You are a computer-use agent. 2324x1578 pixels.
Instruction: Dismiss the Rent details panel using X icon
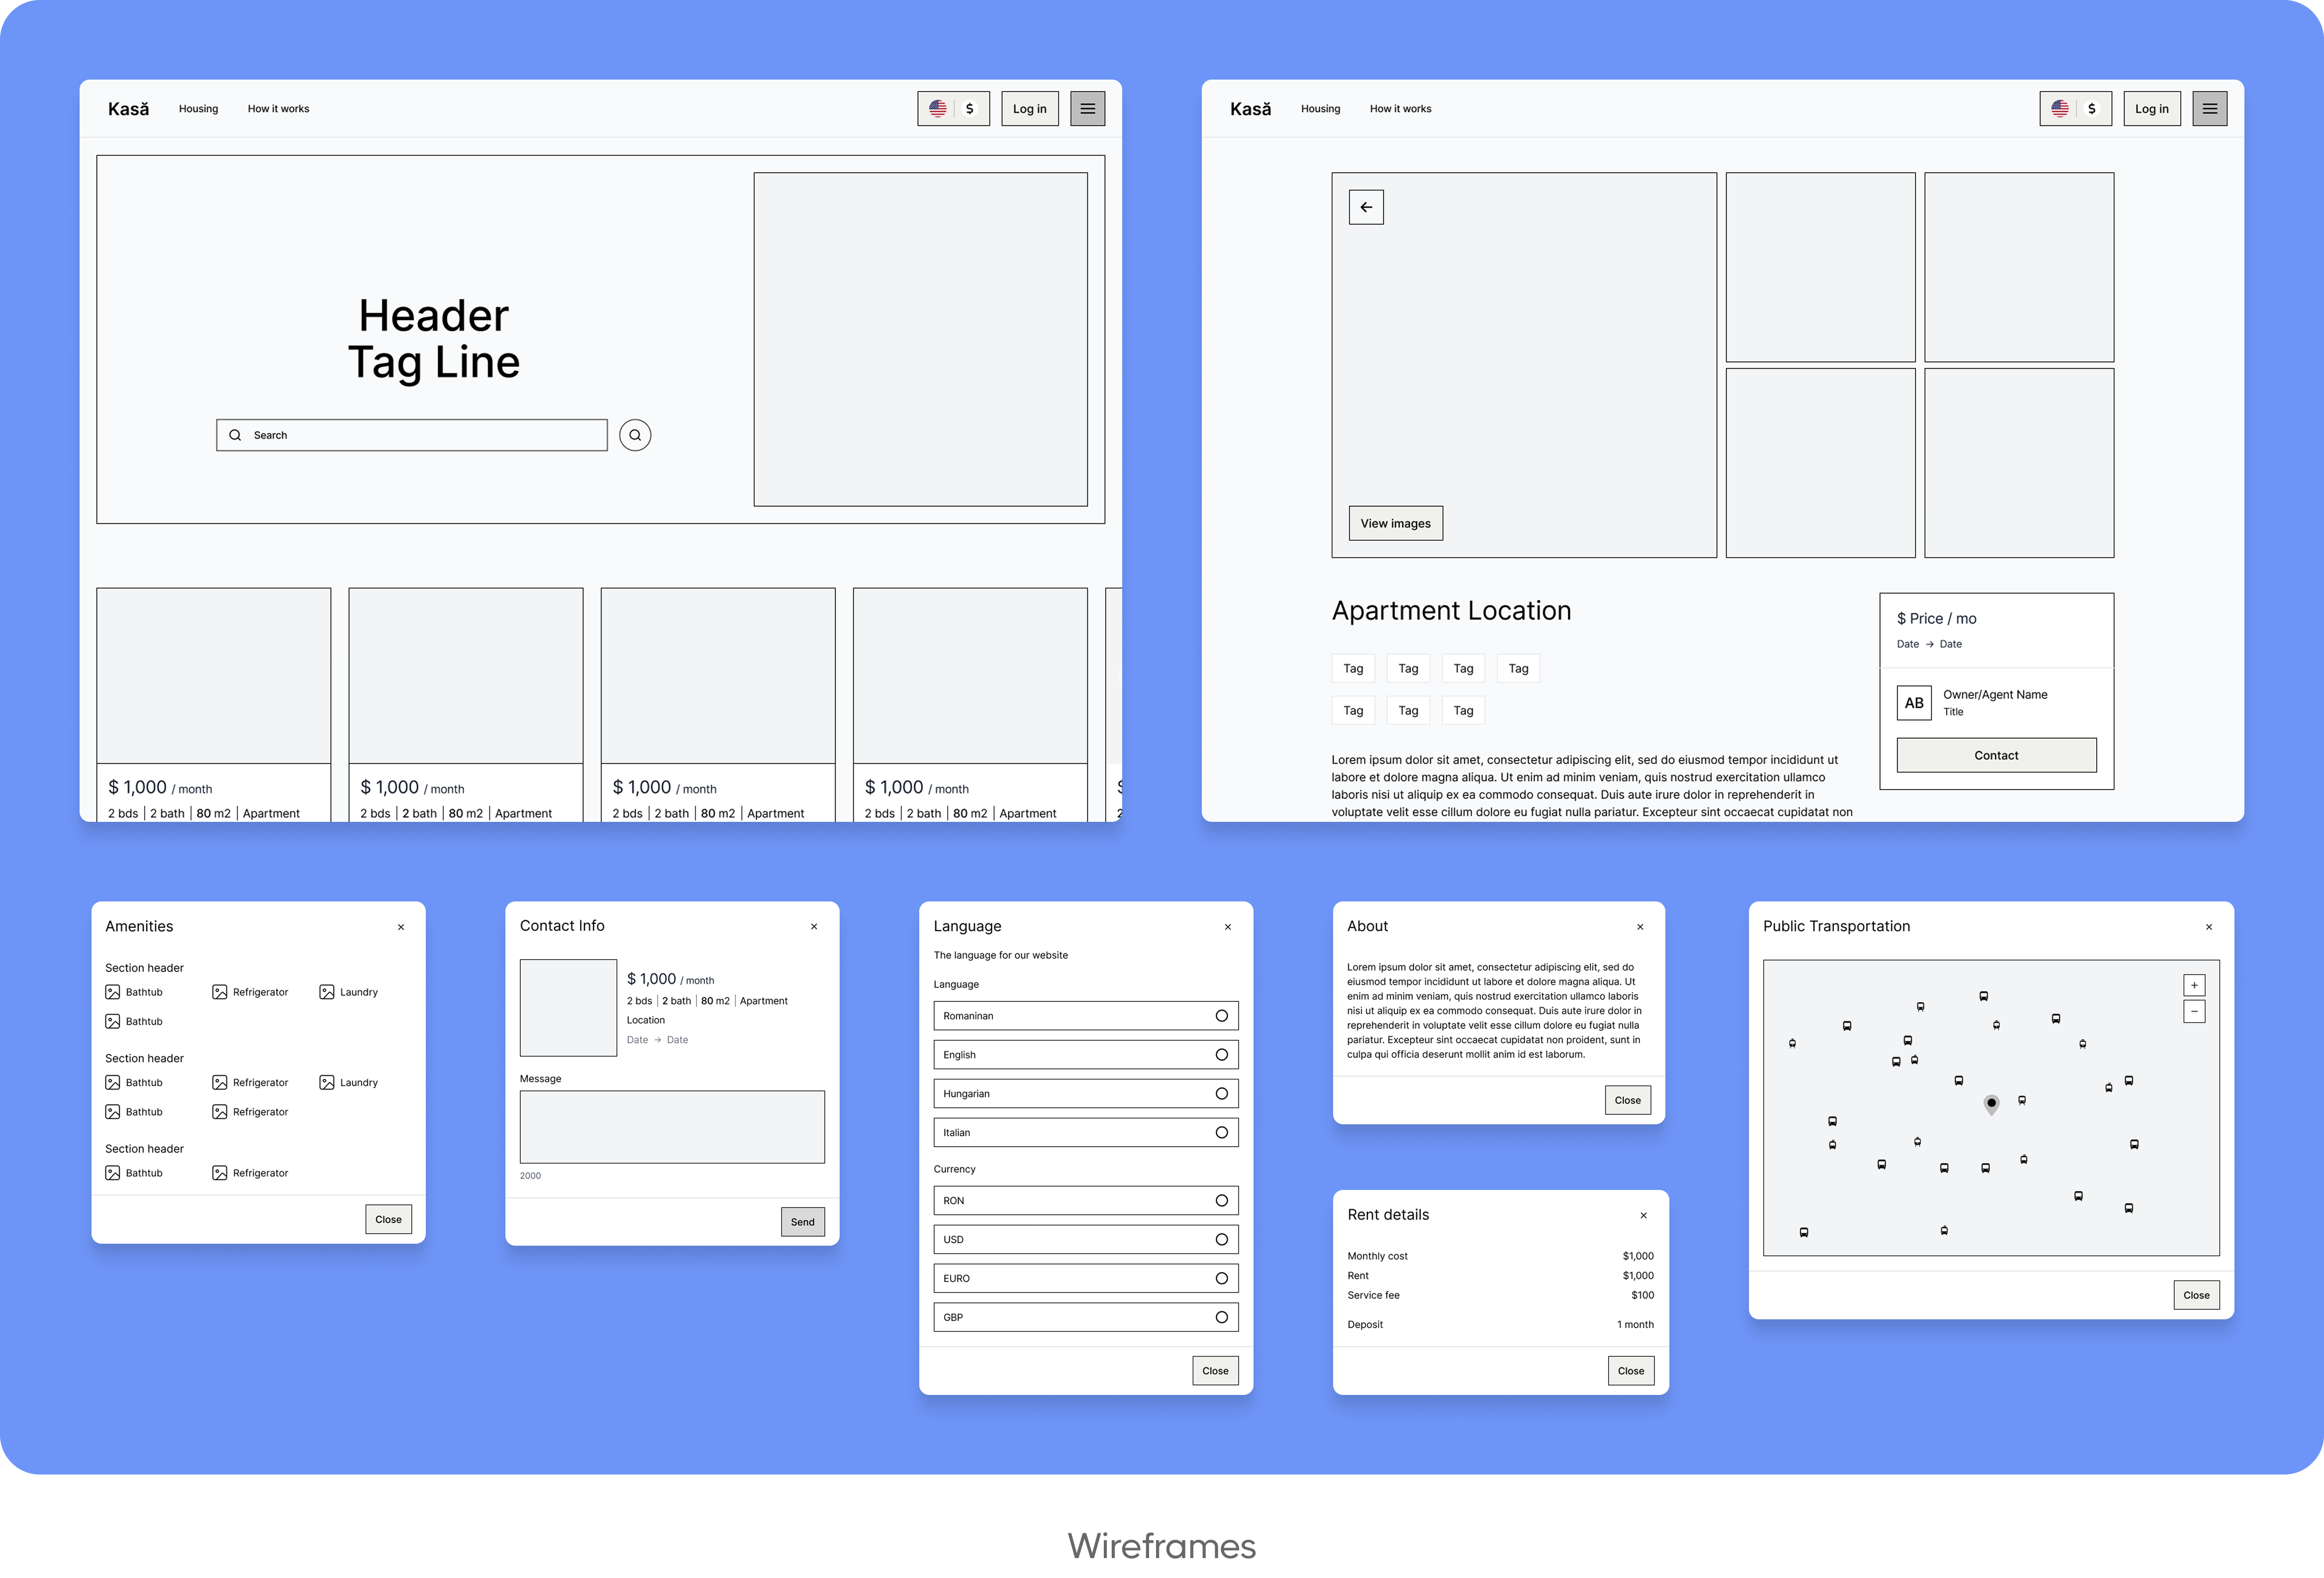coord(1643,1215)
